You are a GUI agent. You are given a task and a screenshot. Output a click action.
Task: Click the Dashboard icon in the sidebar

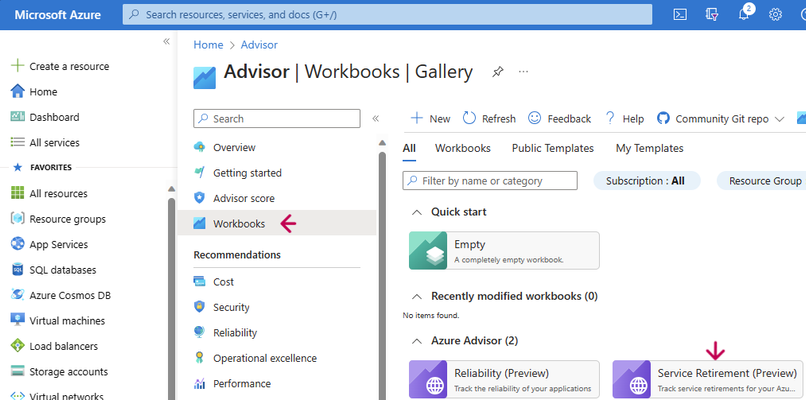click(x=17, y=117)
